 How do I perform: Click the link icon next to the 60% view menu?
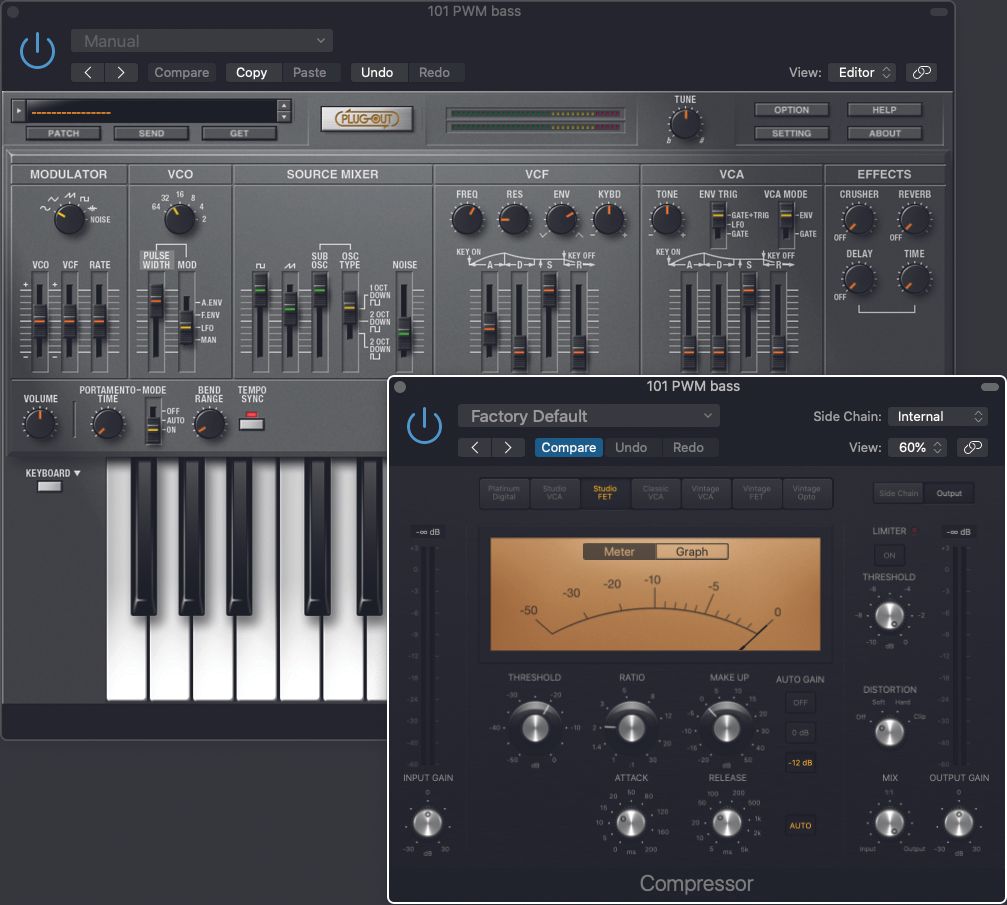pos(971,448)
